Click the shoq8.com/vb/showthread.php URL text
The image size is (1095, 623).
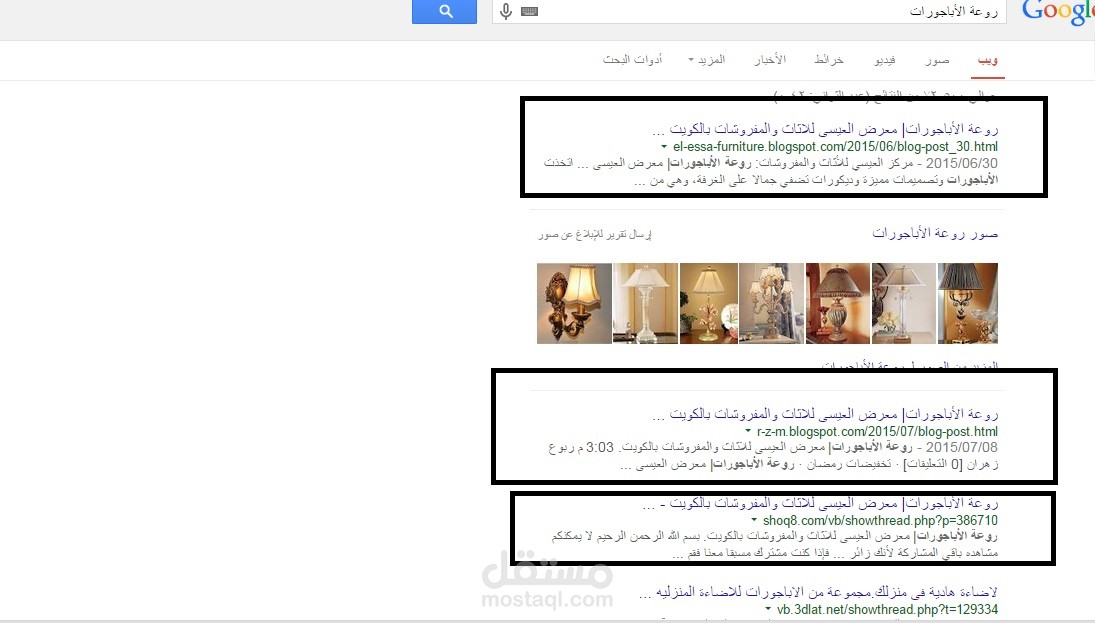880,520
